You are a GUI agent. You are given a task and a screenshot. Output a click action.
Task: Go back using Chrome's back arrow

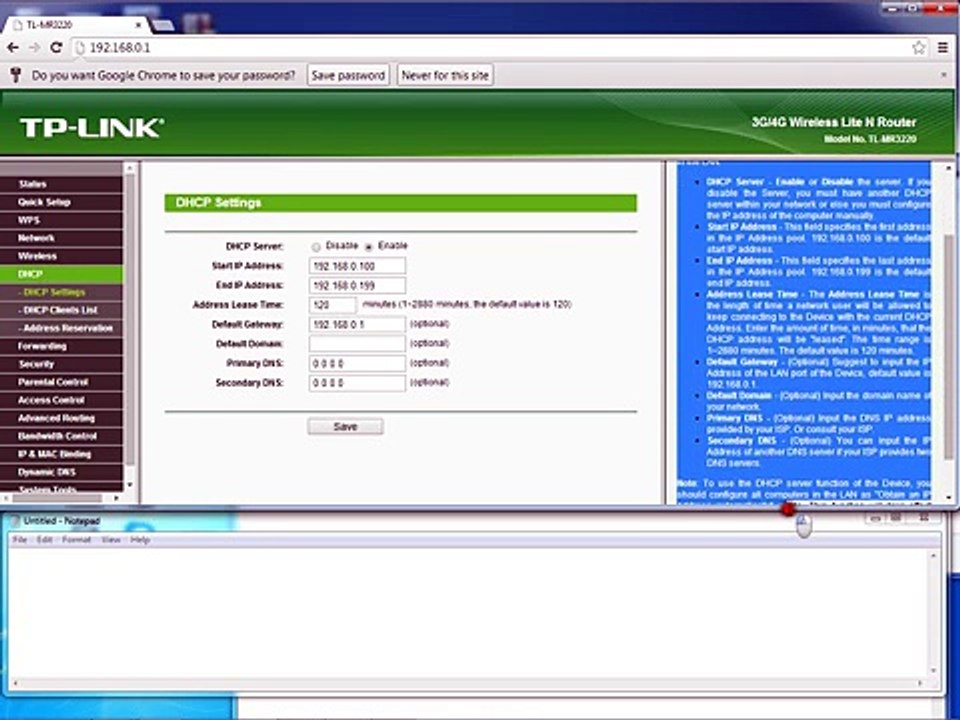click(x=13, y=48)
